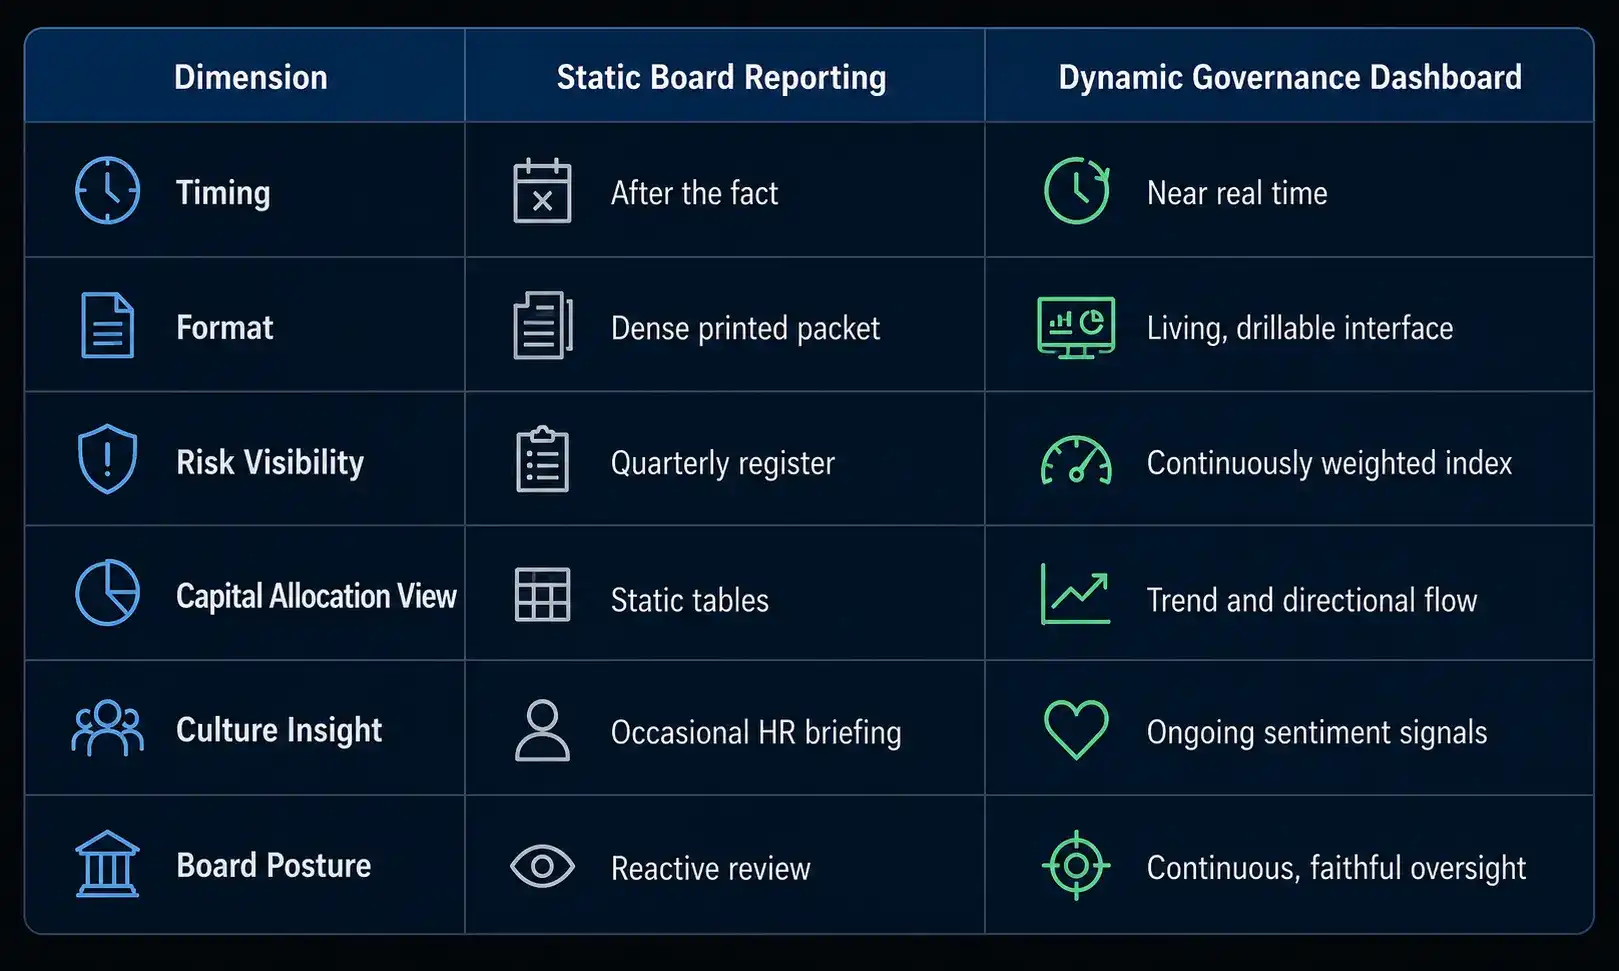
Task: Click the document icon beside Format
Action: pos(107,325)
